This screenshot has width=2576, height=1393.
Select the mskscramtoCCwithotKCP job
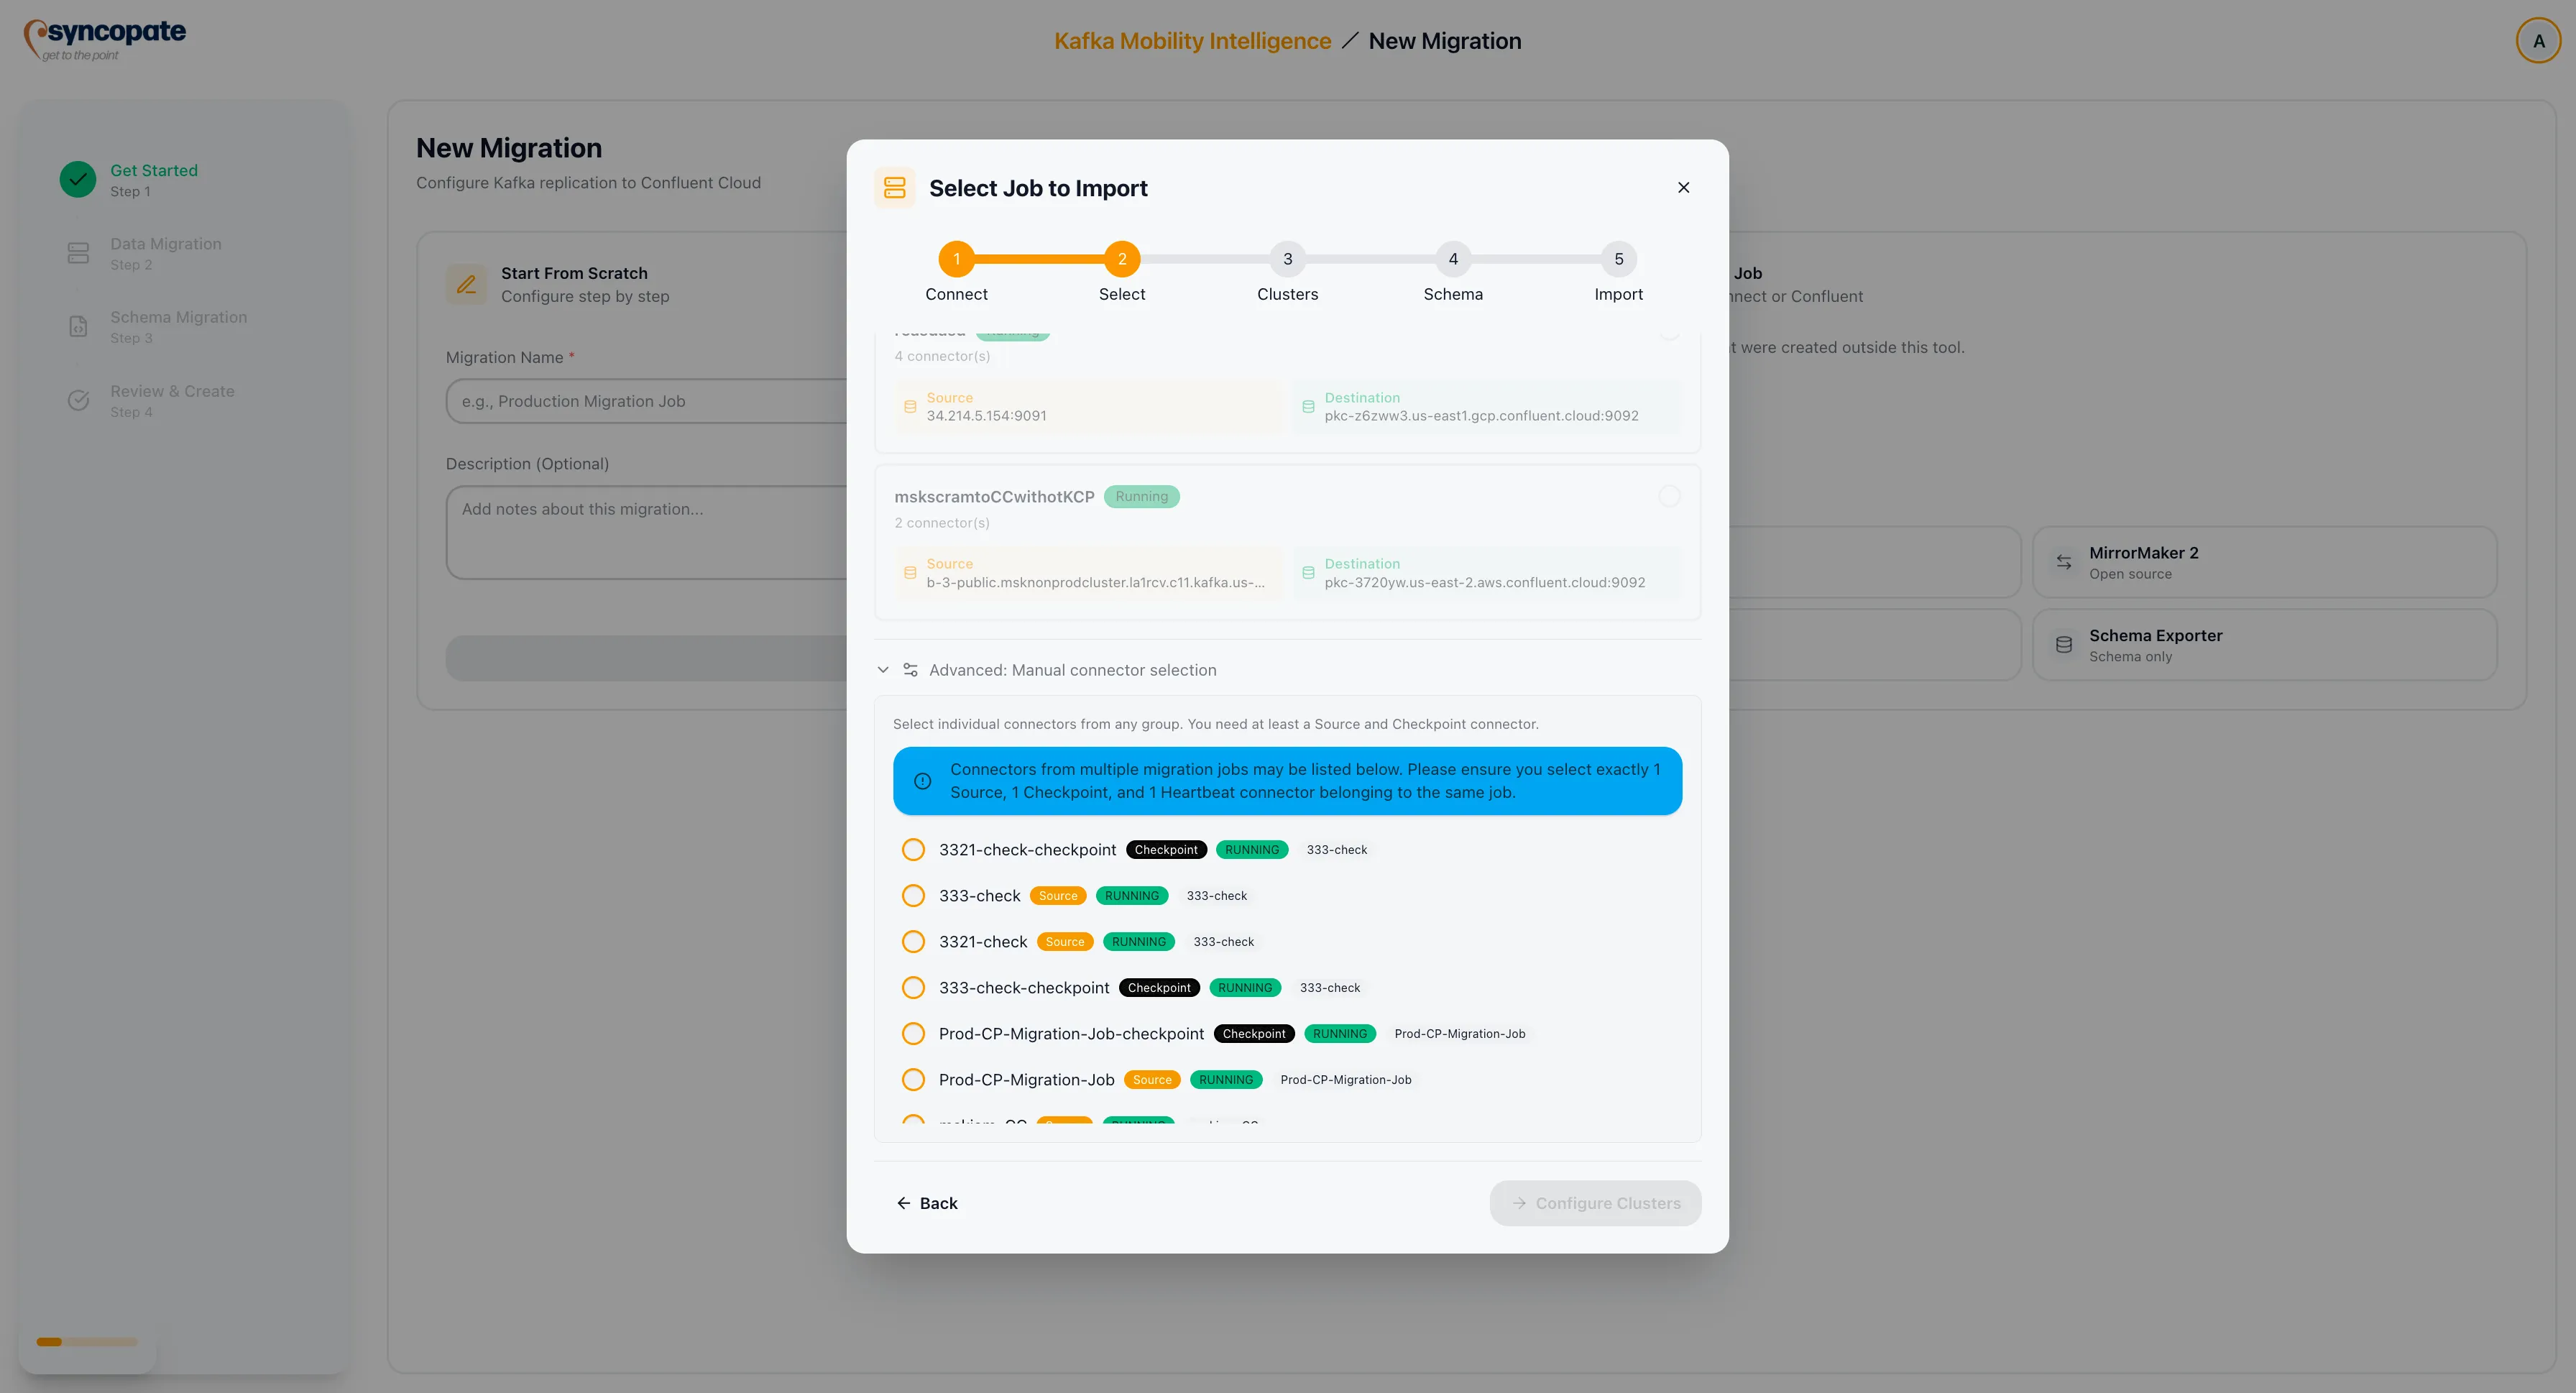[1669, 495]
